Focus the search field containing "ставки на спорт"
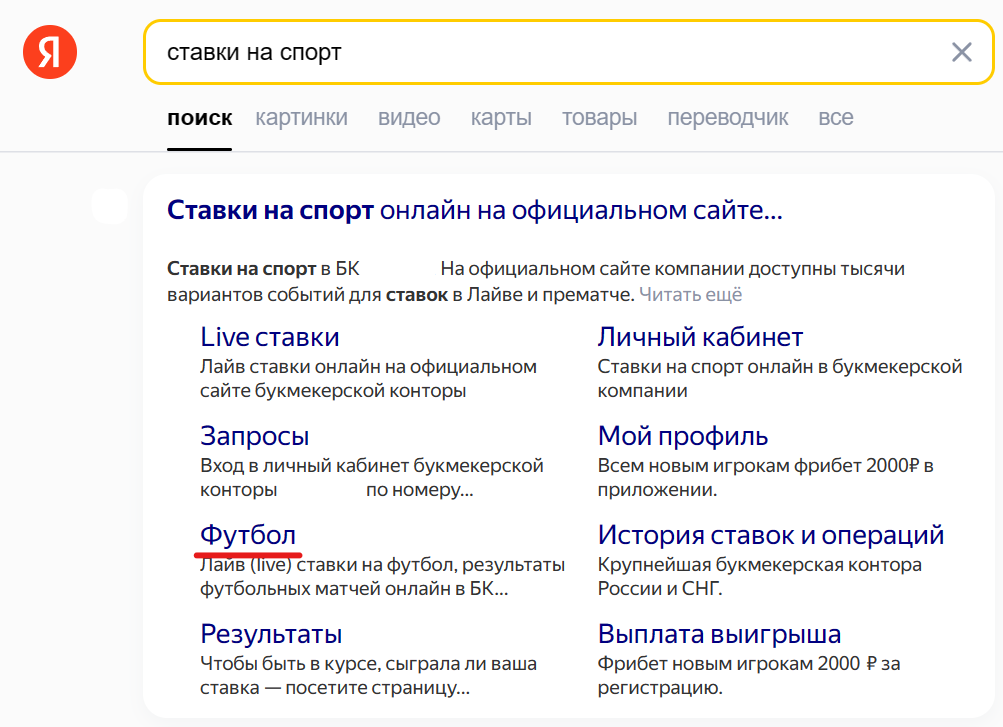Viewport: 1003px width, 727px height. coord(569,52)
